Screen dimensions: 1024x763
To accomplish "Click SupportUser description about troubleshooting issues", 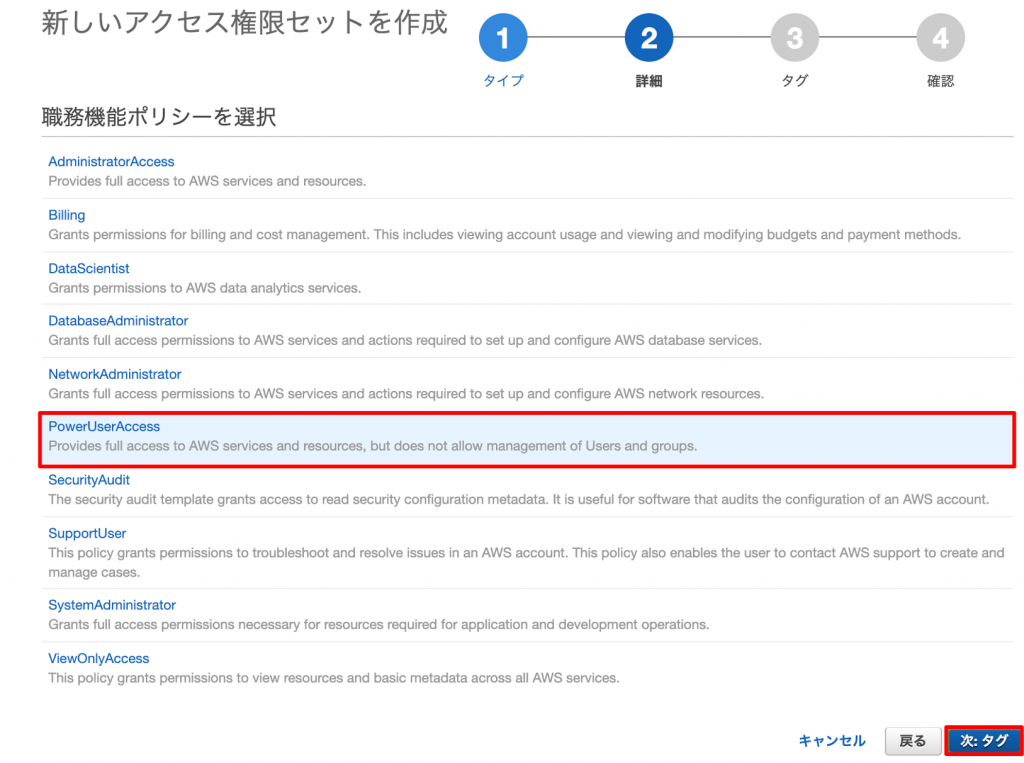I will tap(526, 562).
